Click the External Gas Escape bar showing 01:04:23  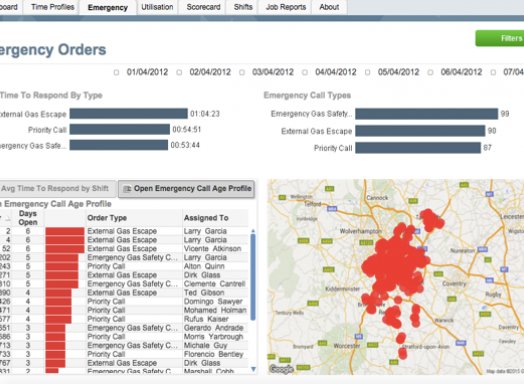(x=129, y=113)
